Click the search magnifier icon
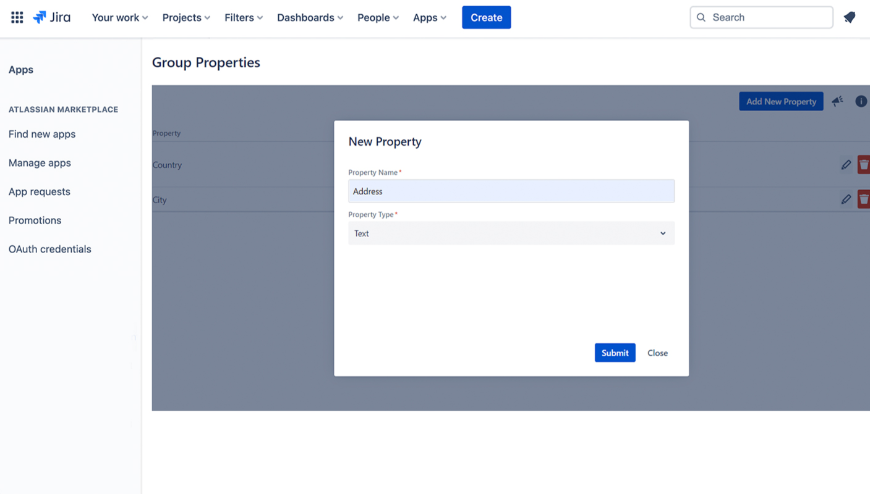The height and width of the screenshot is (494, 870). [701, 17]
